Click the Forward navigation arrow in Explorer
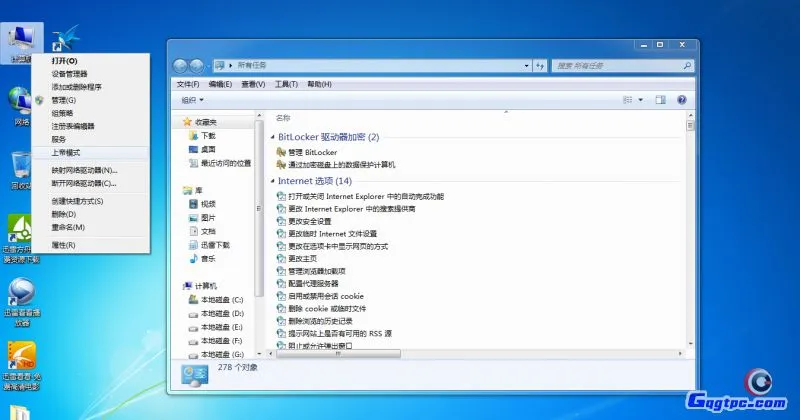 click(196, 65)
